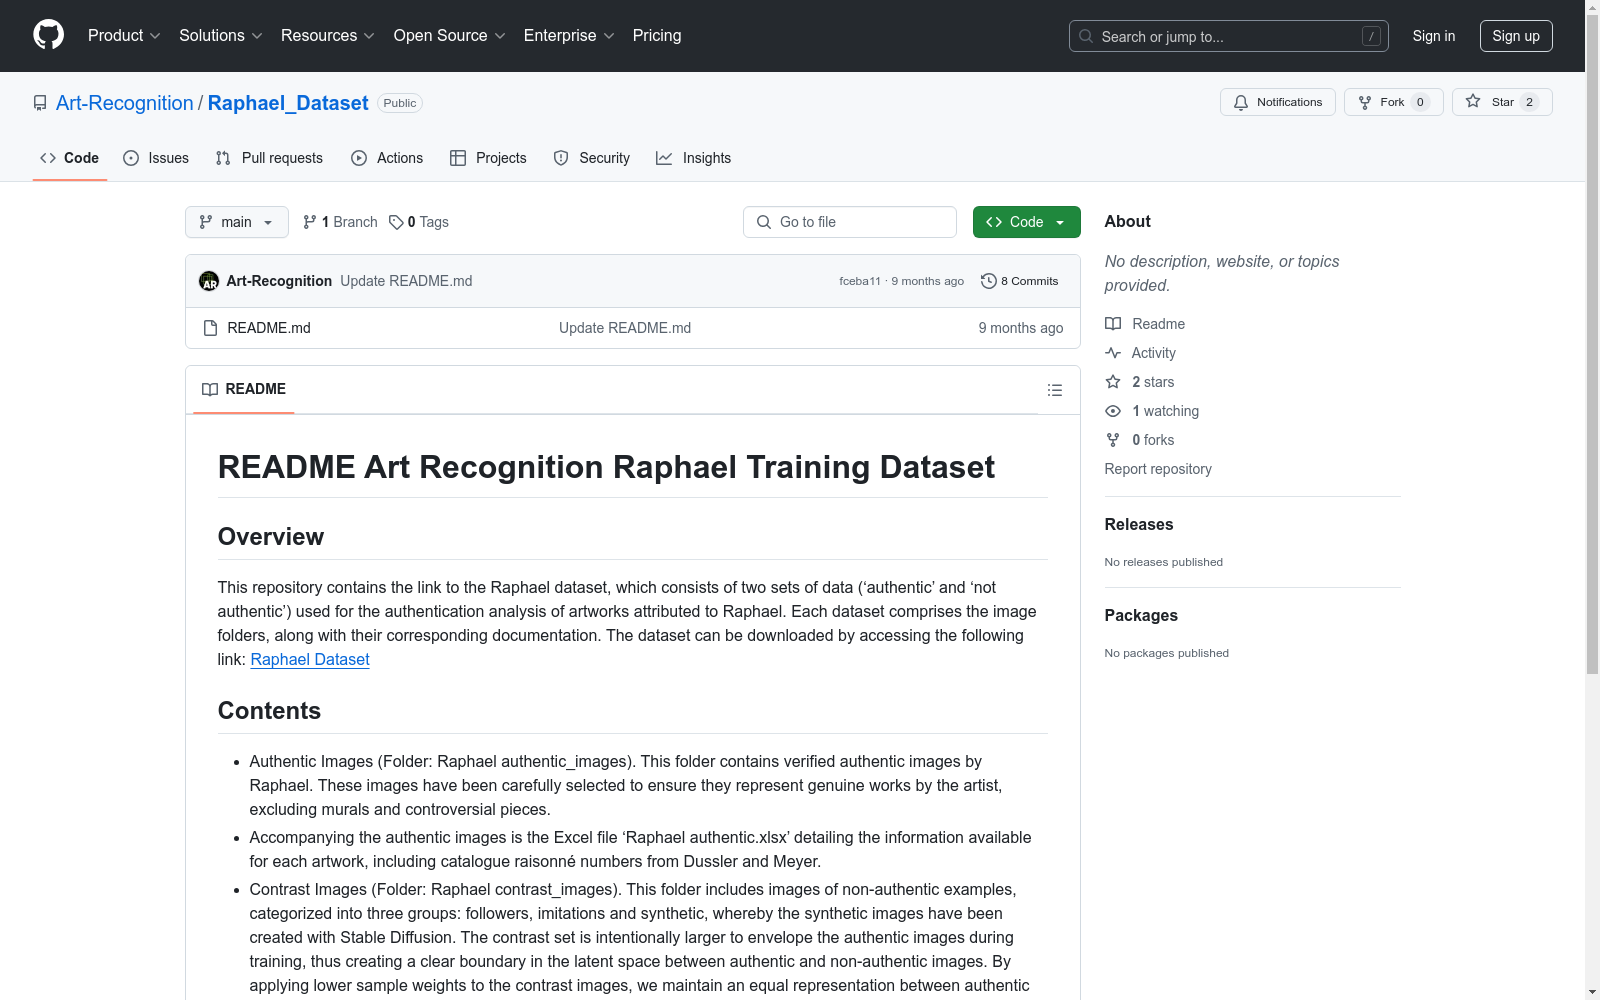Open the Projects tab
This screenshot has height=1000, width=1600.
(488, 158)
